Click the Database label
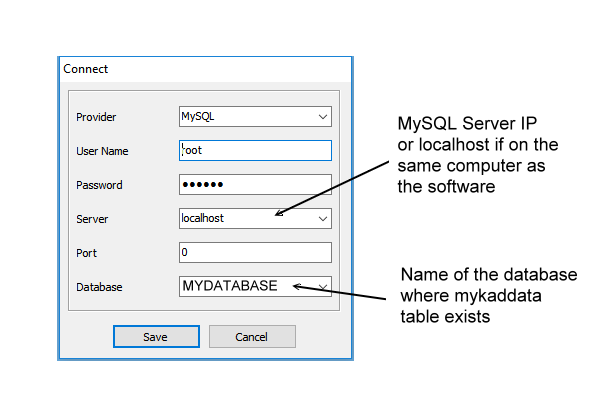Viewport: 601px width, 404px height. click(x=99, y=288)
